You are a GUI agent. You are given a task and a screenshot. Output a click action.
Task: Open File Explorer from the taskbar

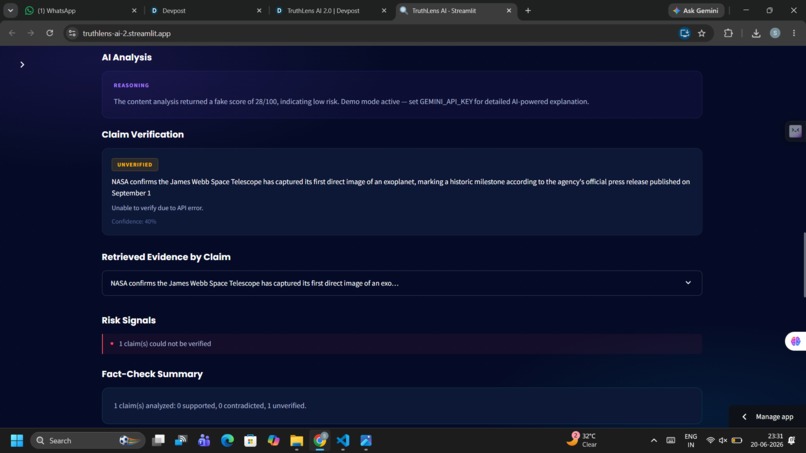coord(297,441)
